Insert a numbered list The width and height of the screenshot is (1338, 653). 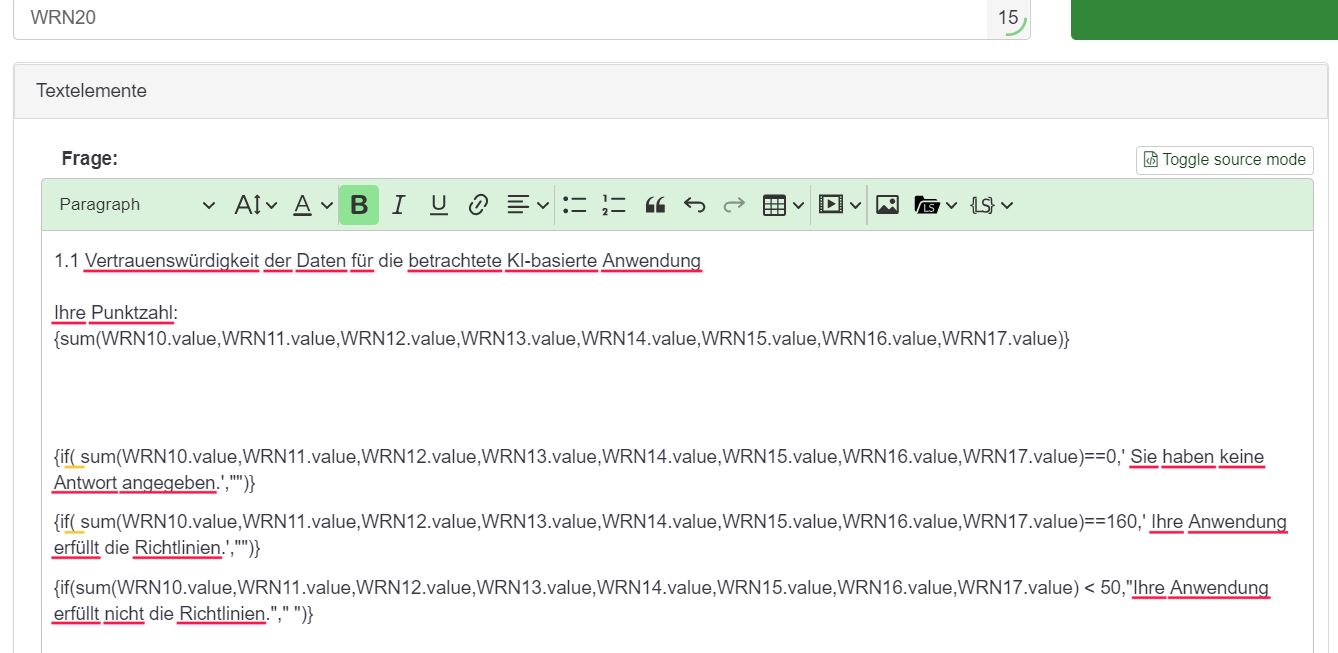614,205
